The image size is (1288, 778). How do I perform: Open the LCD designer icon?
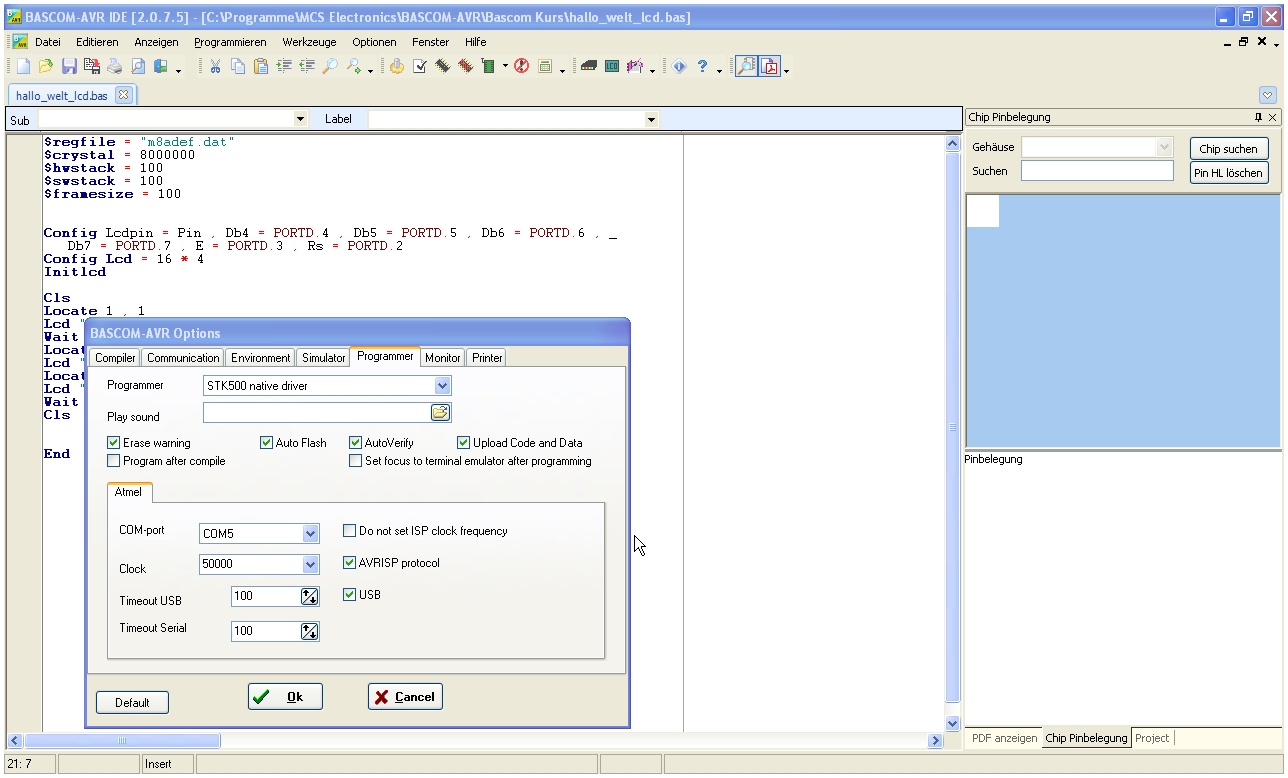pos(612,67)
